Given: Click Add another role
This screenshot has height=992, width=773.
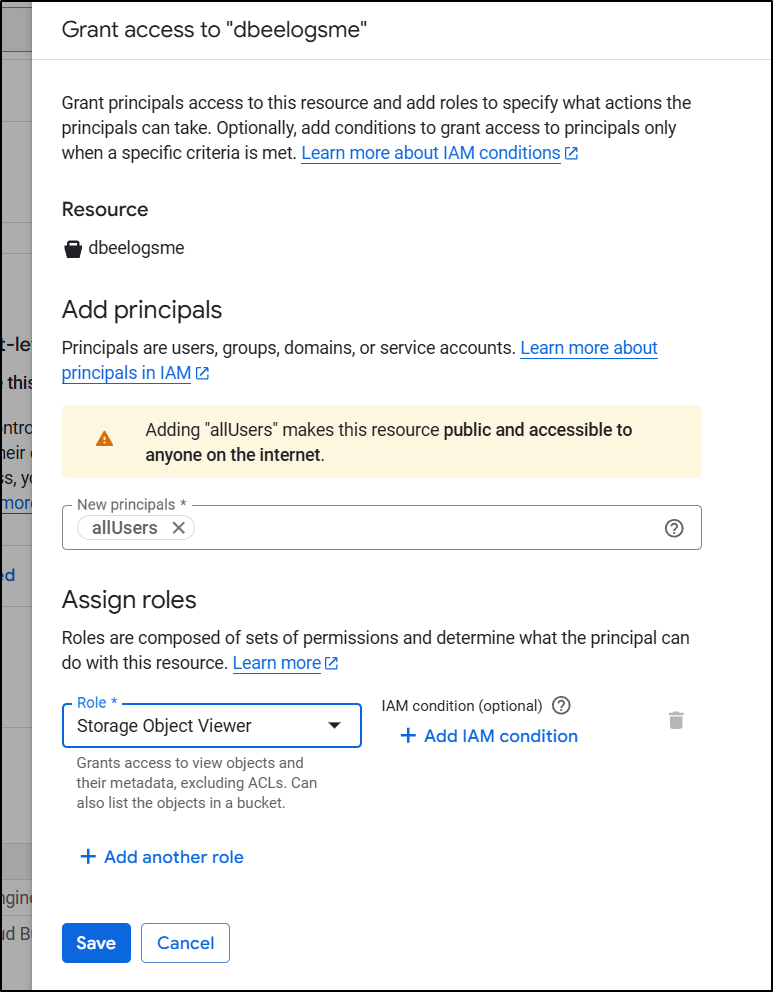Looking at the screenshot, I should point(173,857).
